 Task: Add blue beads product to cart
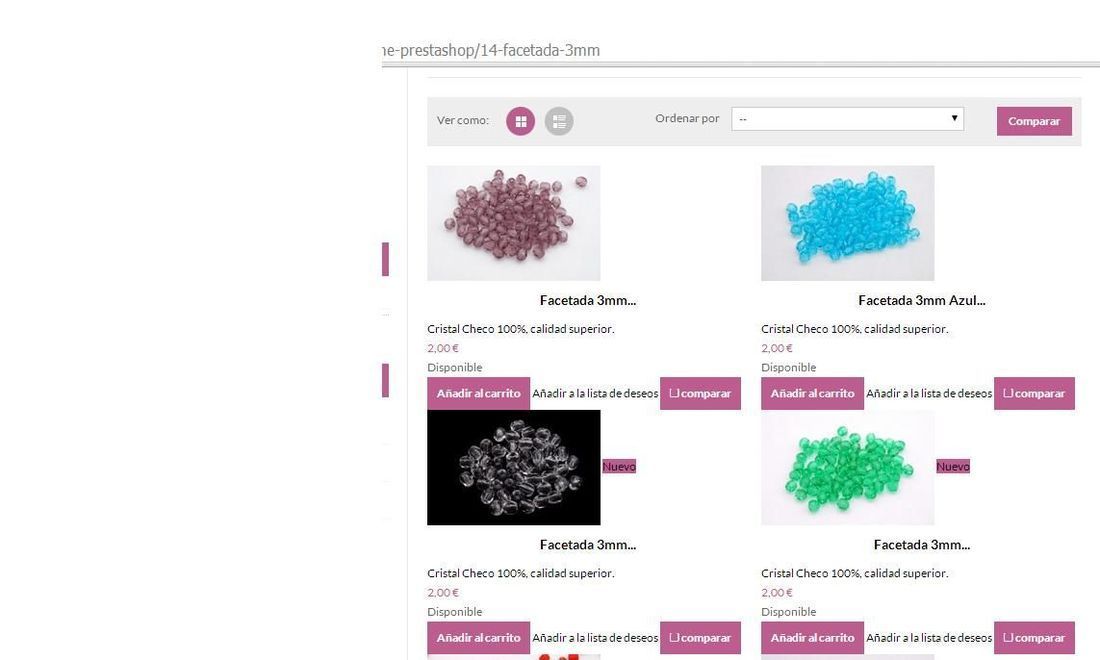pos(812,393)
